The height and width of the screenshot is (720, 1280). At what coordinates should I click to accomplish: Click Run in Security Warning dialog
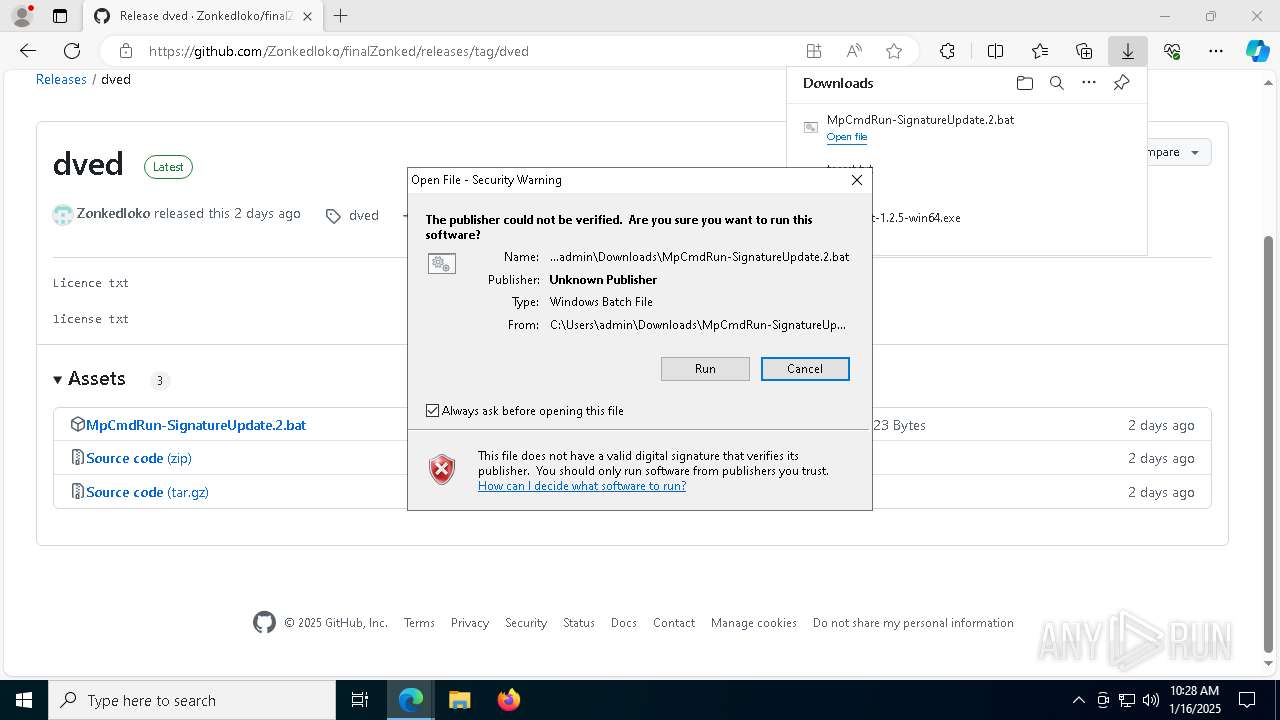pos(705,369)
